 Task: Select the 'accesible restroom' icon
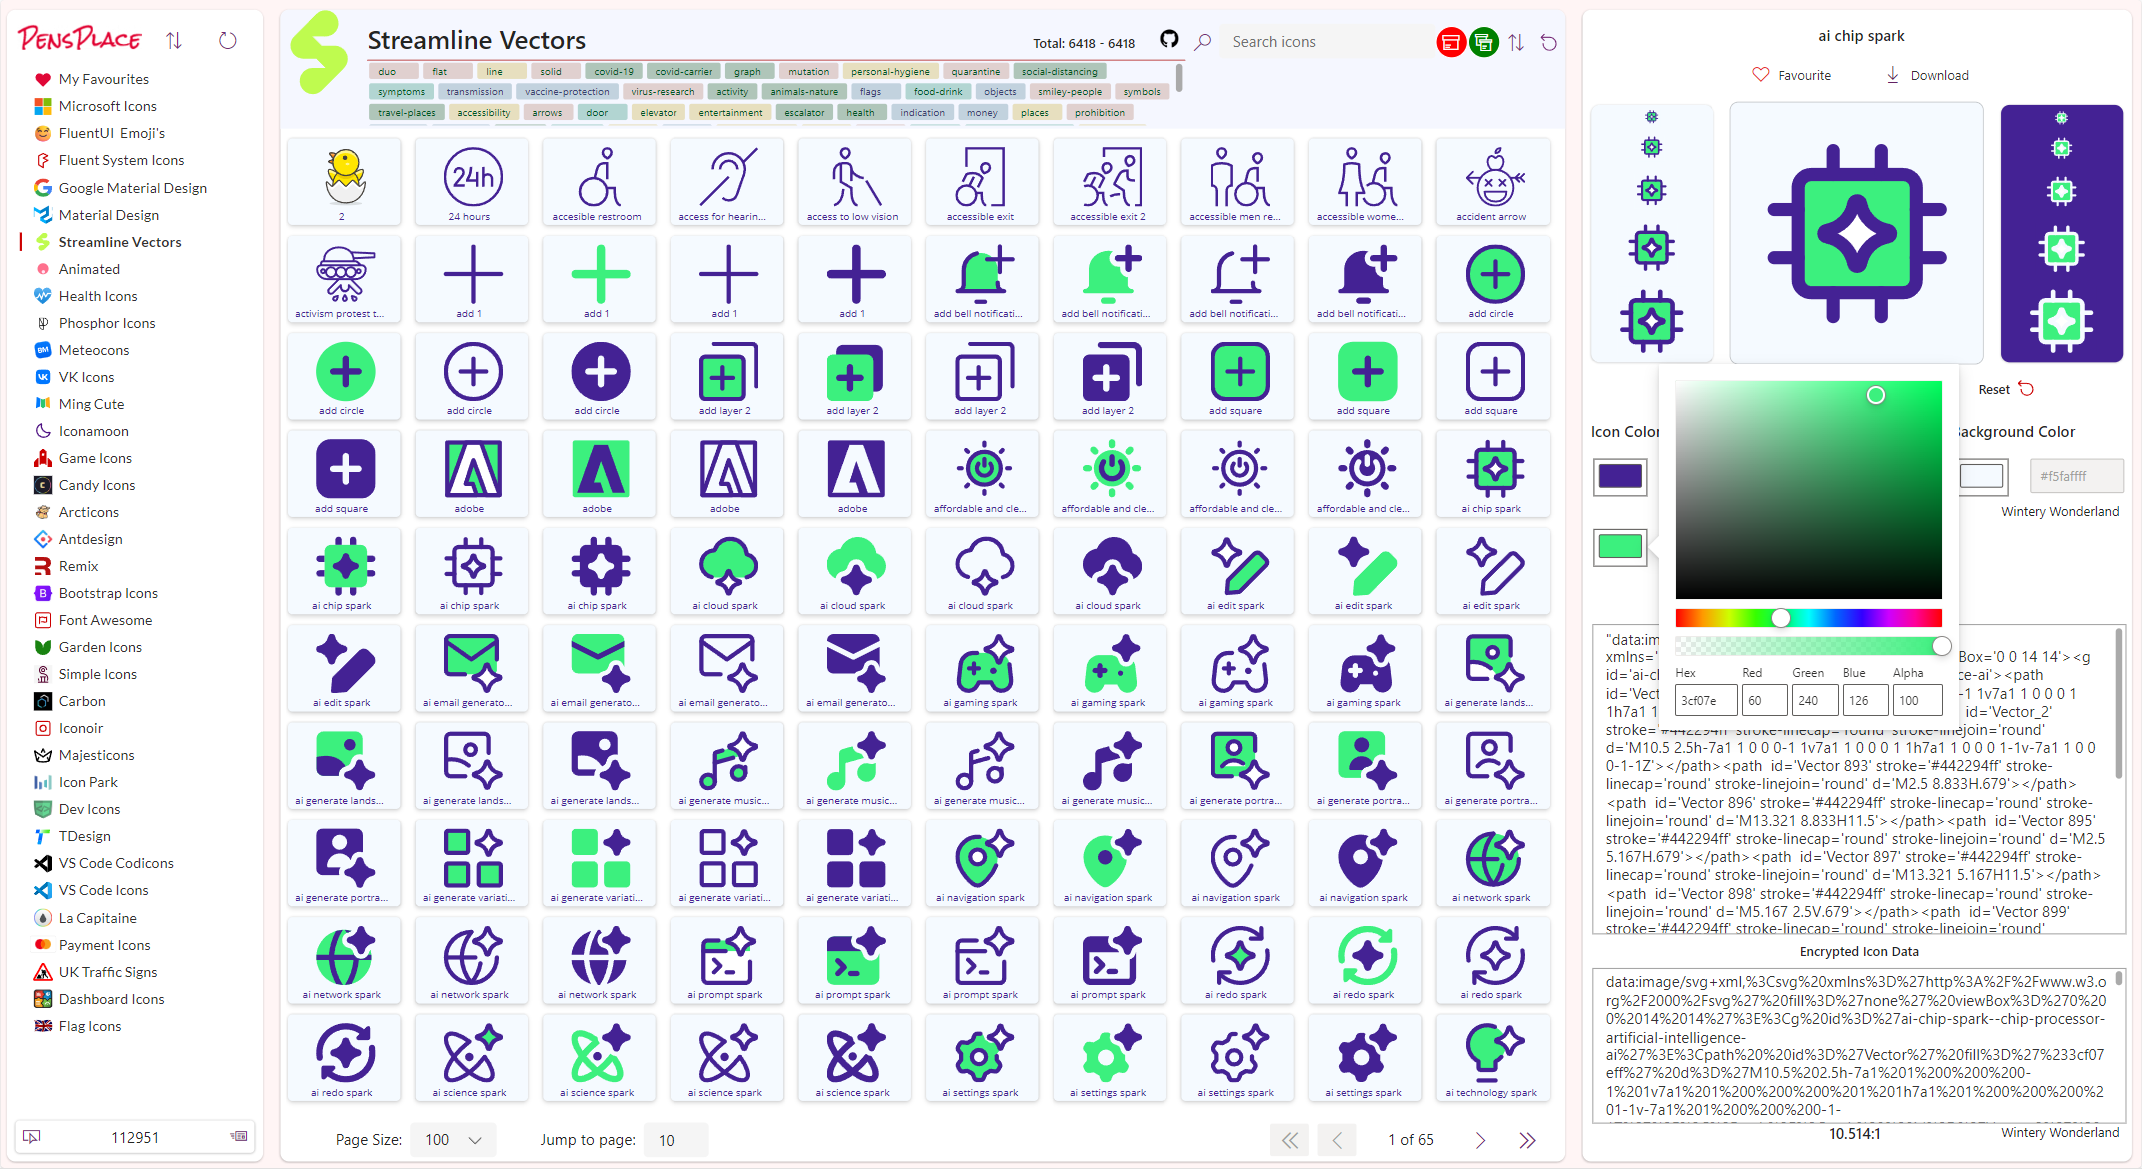pyautogui.click(x=600, y=183)
